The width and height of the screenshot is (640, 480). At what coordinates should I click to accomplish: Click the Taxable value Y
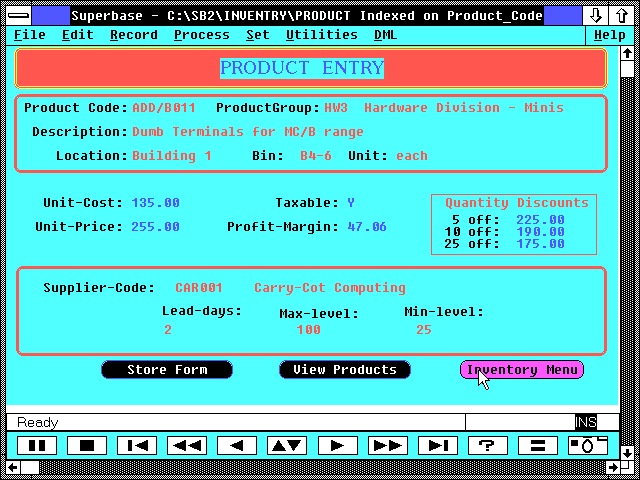[351, 203]
